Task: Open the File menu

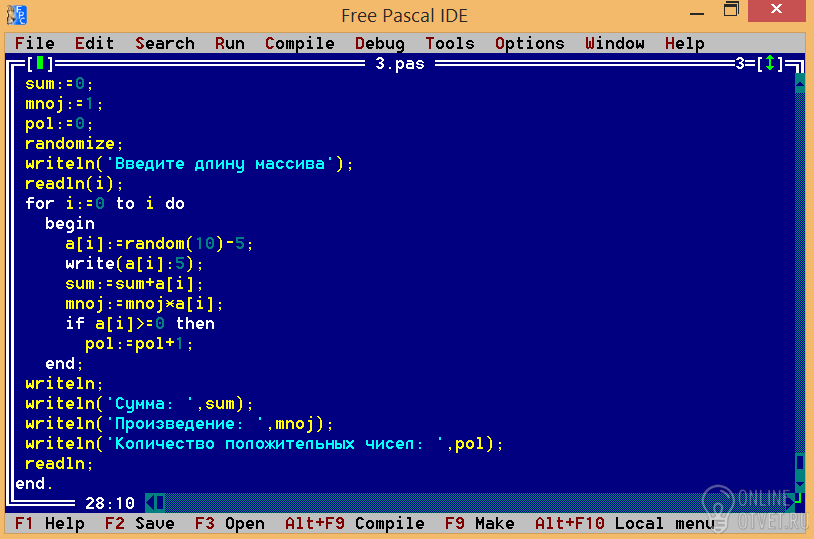Action: point(34,43)
